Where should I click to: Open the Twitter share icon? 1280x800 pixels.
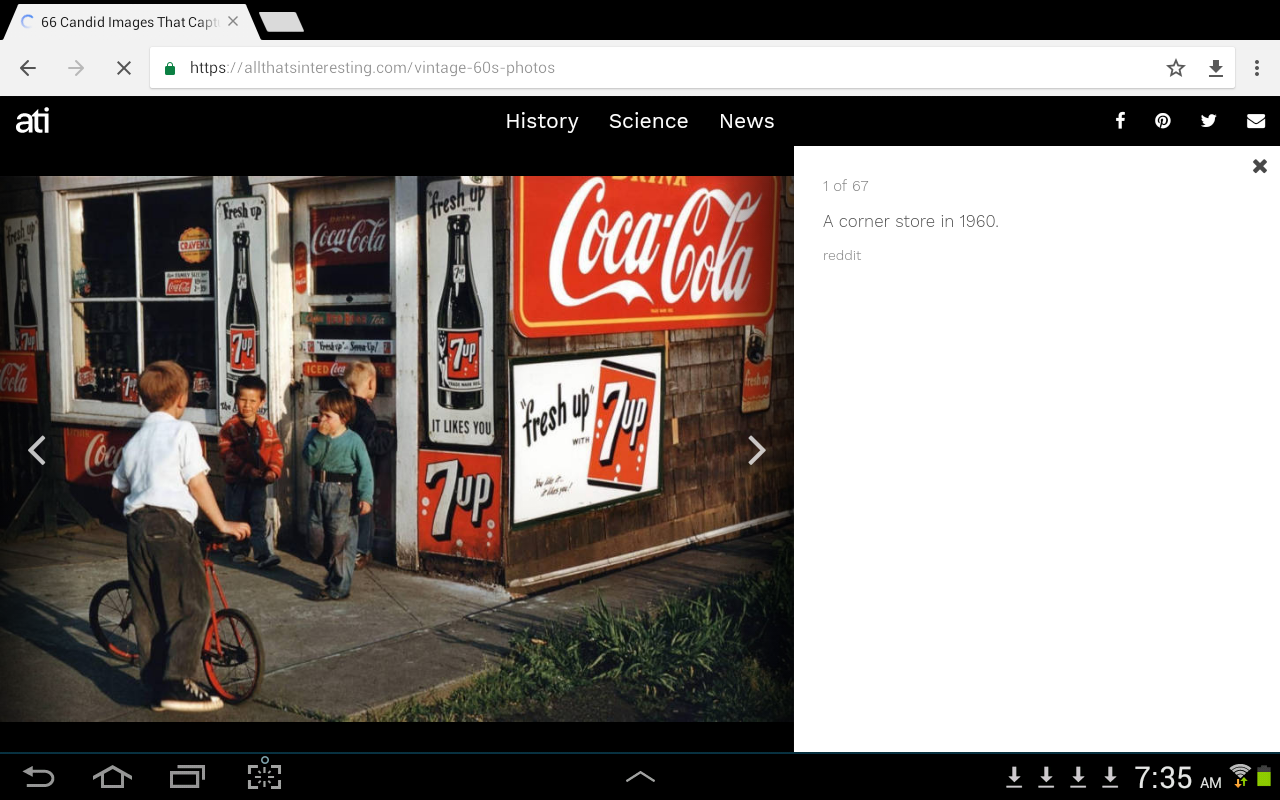(1208, 121)
